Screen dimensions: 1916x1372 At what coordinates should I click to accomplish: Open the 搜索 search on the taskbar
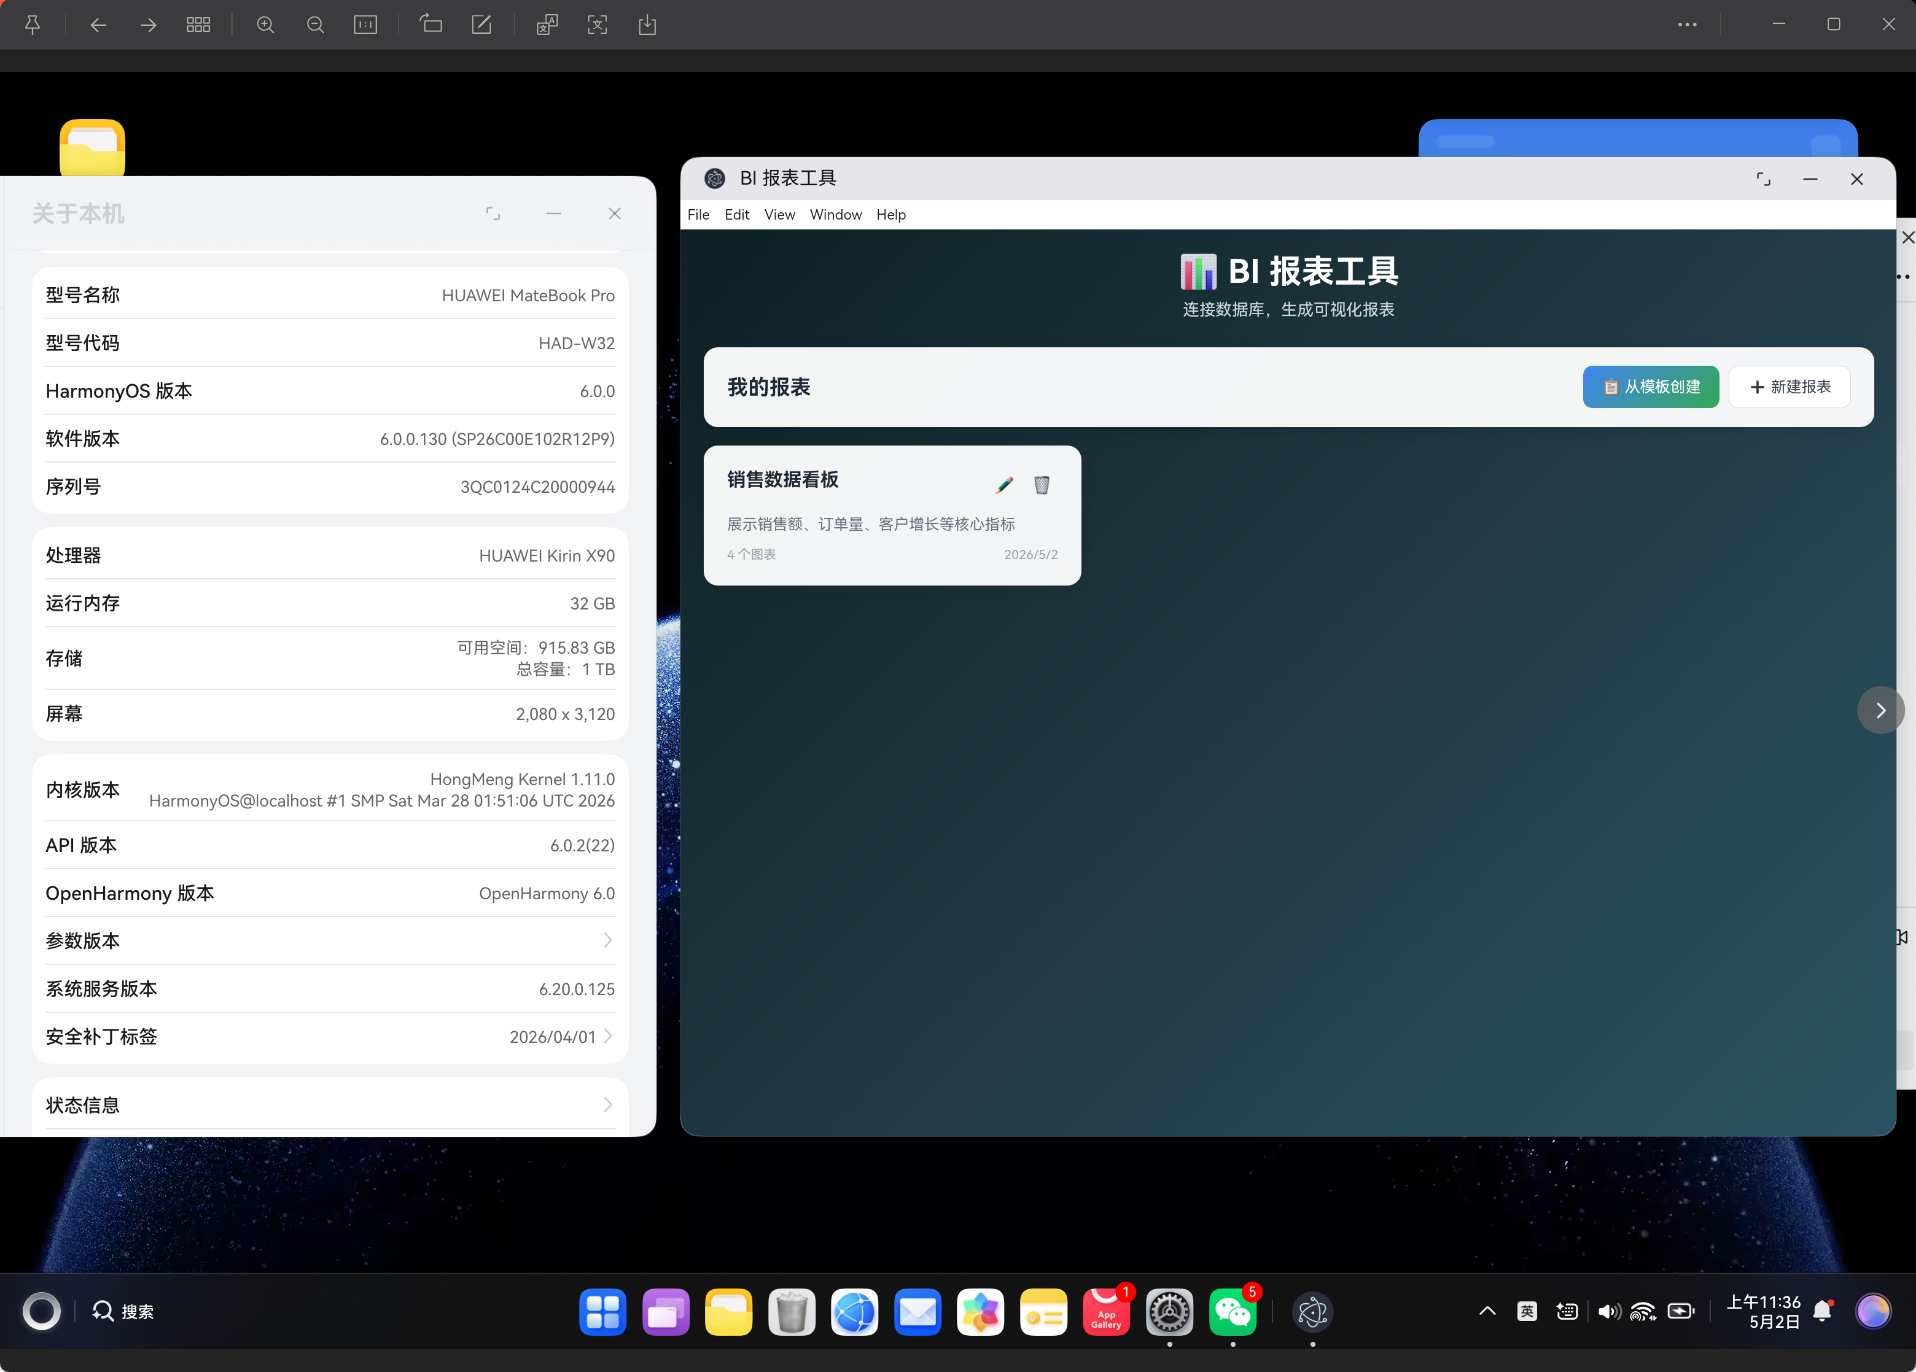point(123,1311)
